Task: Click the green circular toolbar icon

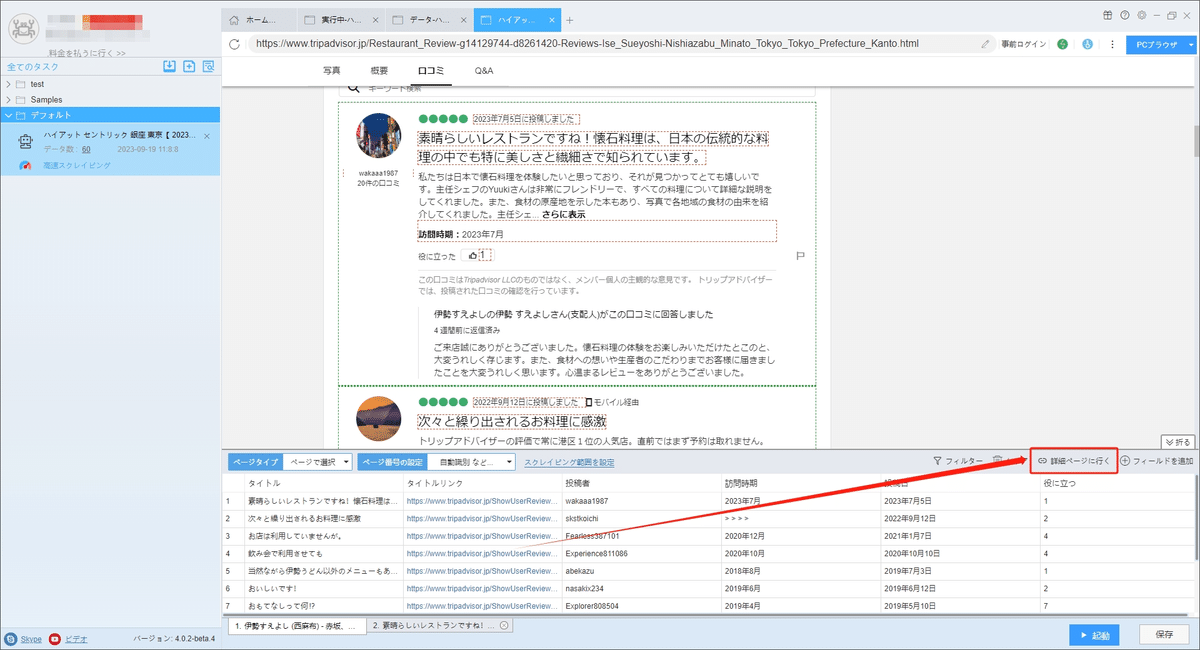Action: pyautogui.click(x=1063, y=44)
